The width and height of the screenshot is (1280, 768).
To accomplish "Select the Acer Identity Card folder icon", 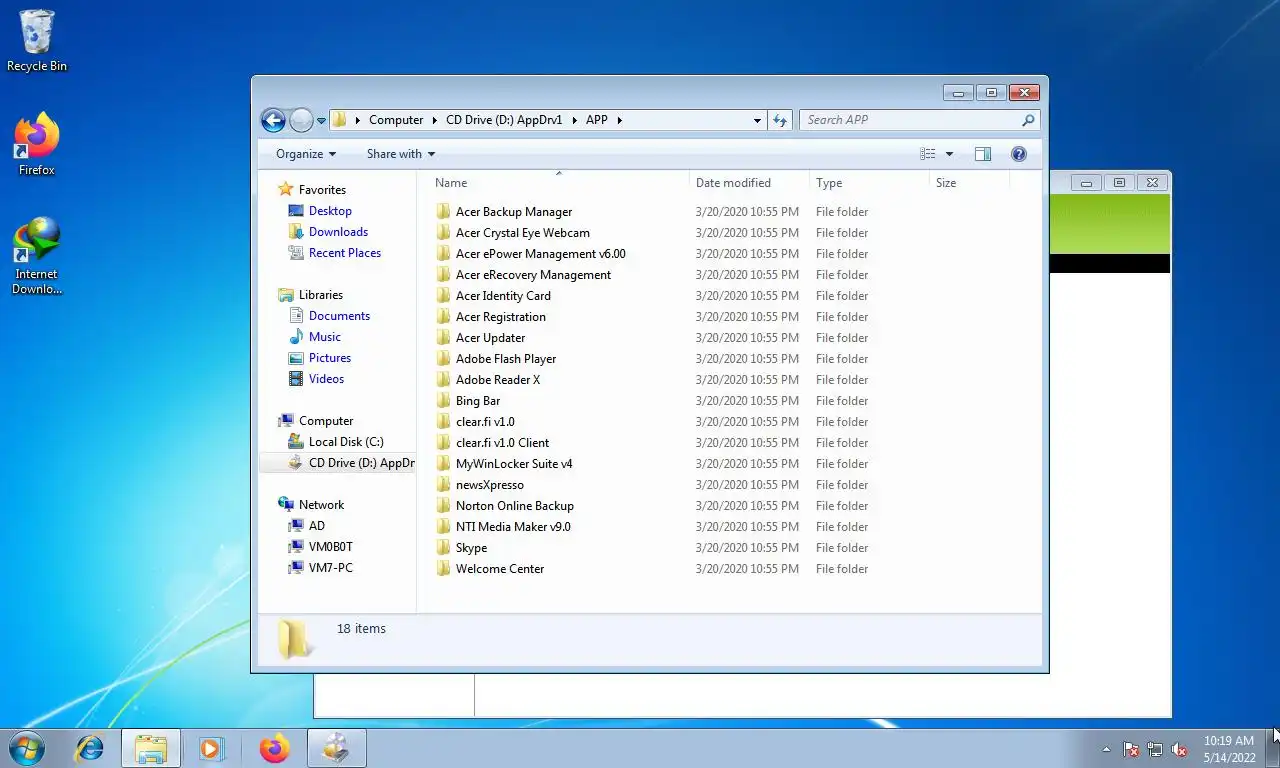I will pyautogui.click(x=444, y=296).
